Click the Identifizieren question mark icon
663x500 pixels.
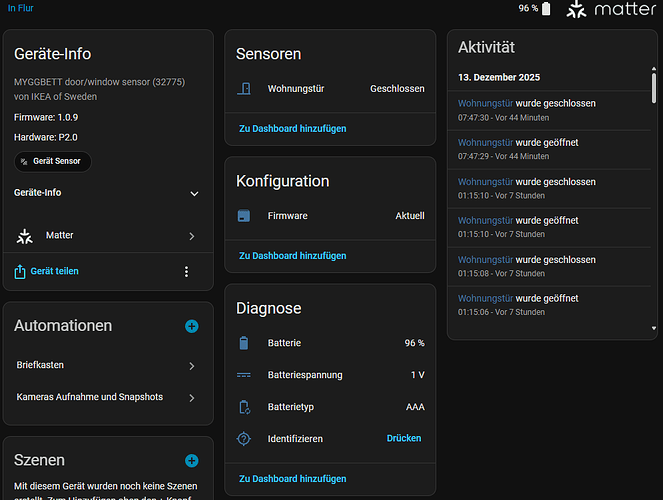point(244,438)
